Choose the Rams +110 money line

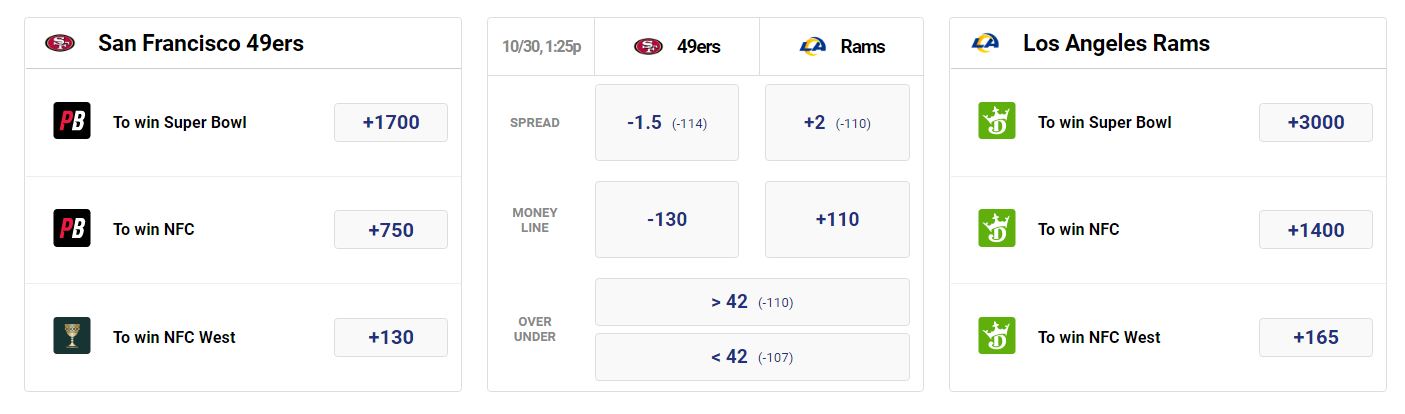point(837,219)
